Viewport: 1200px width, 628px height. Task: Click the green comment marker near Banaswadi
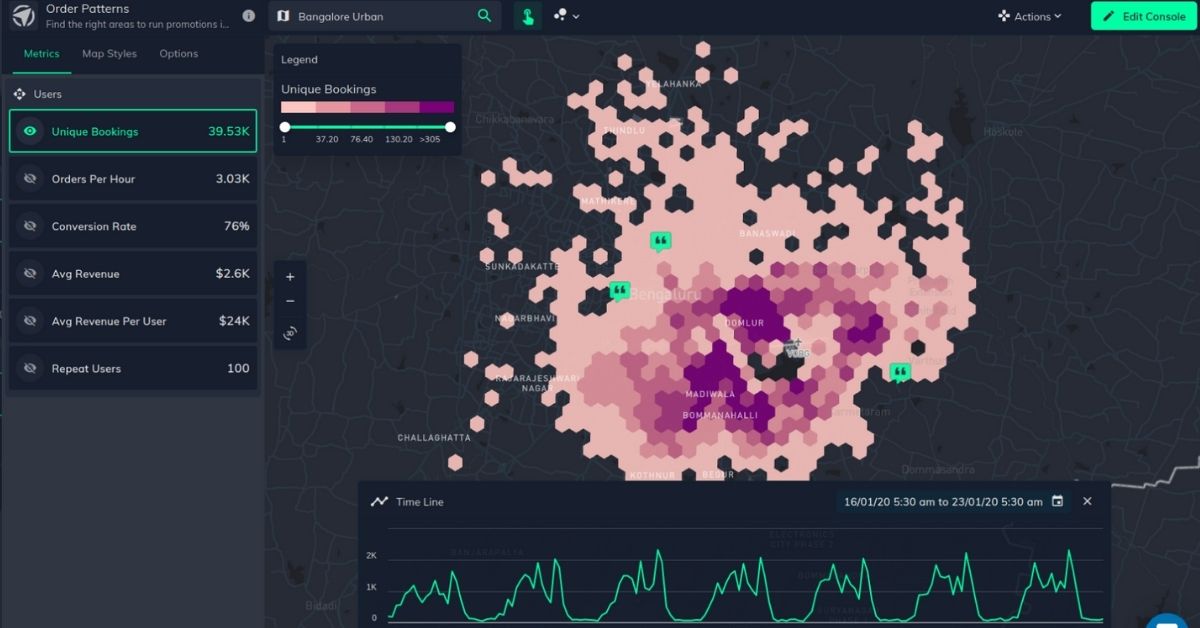[660, 240]
